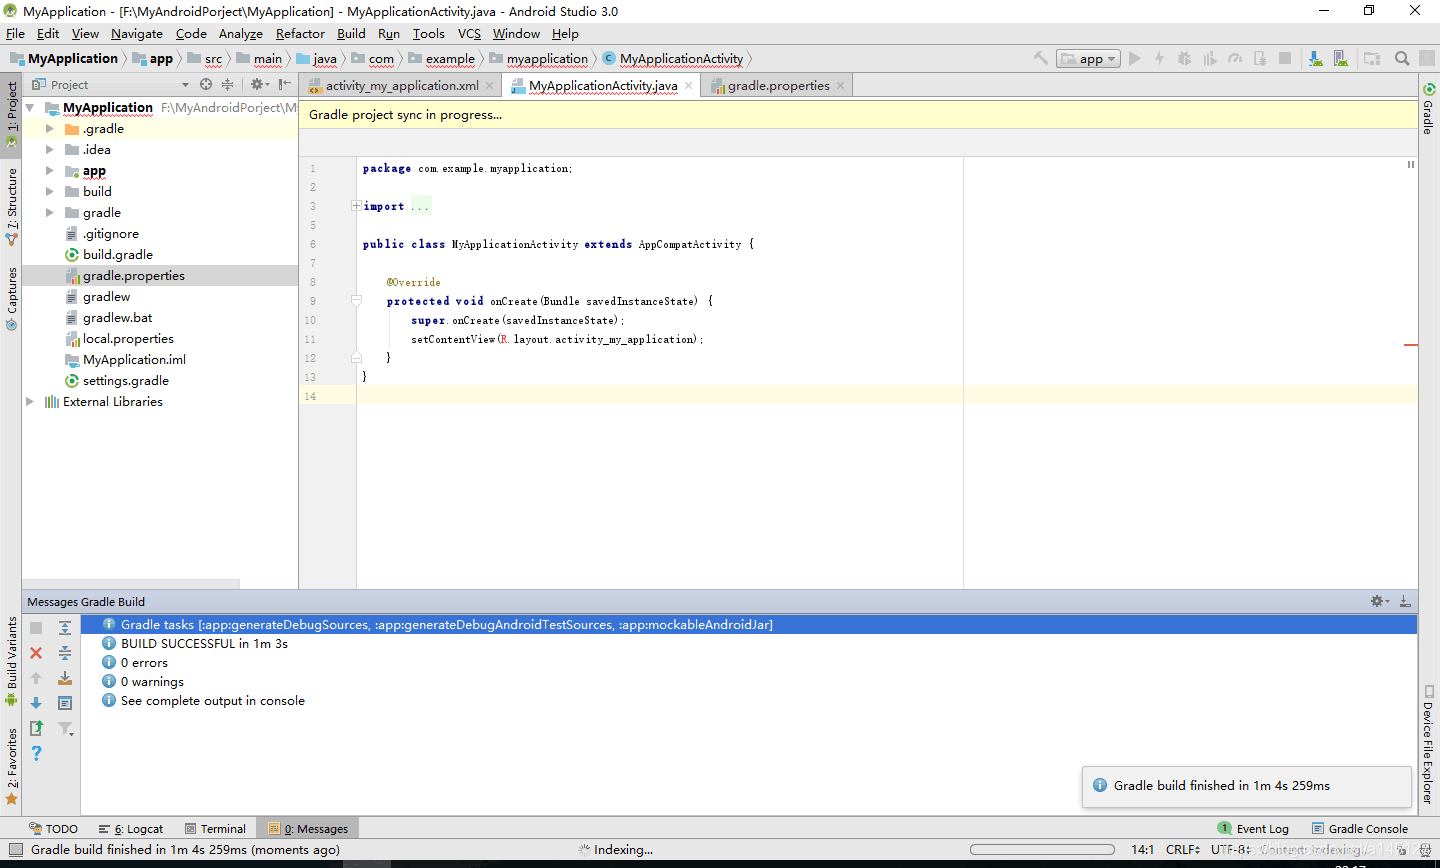1440x868 pixels.
Task: Open the Build Variants tool window
Action: [x=12, y=660]
